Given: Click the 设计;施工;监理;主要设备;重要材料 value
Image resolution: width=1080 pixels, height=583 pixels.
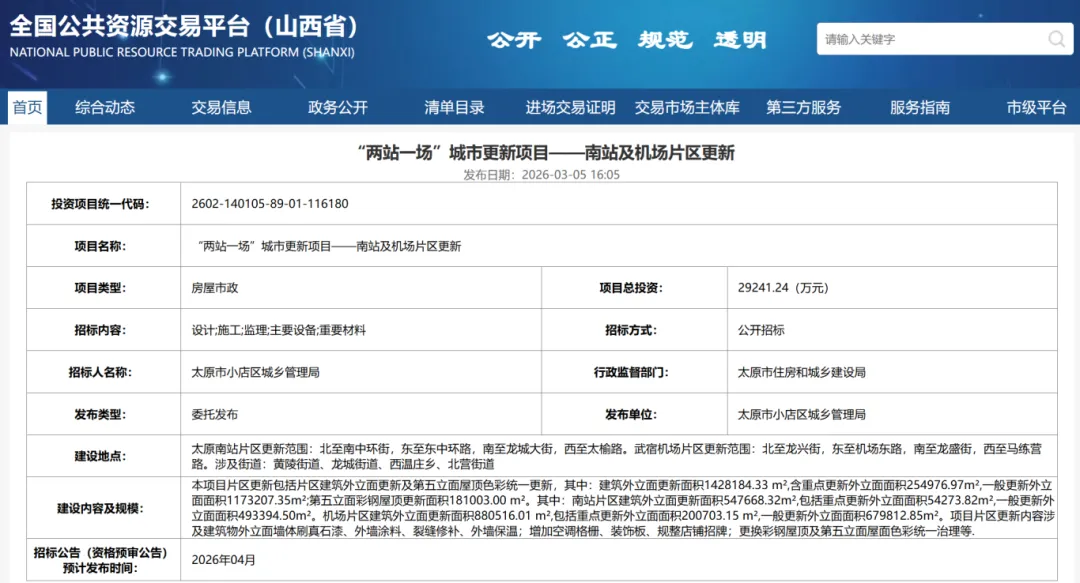Looking at the screenshot, I should click(278, 330).
